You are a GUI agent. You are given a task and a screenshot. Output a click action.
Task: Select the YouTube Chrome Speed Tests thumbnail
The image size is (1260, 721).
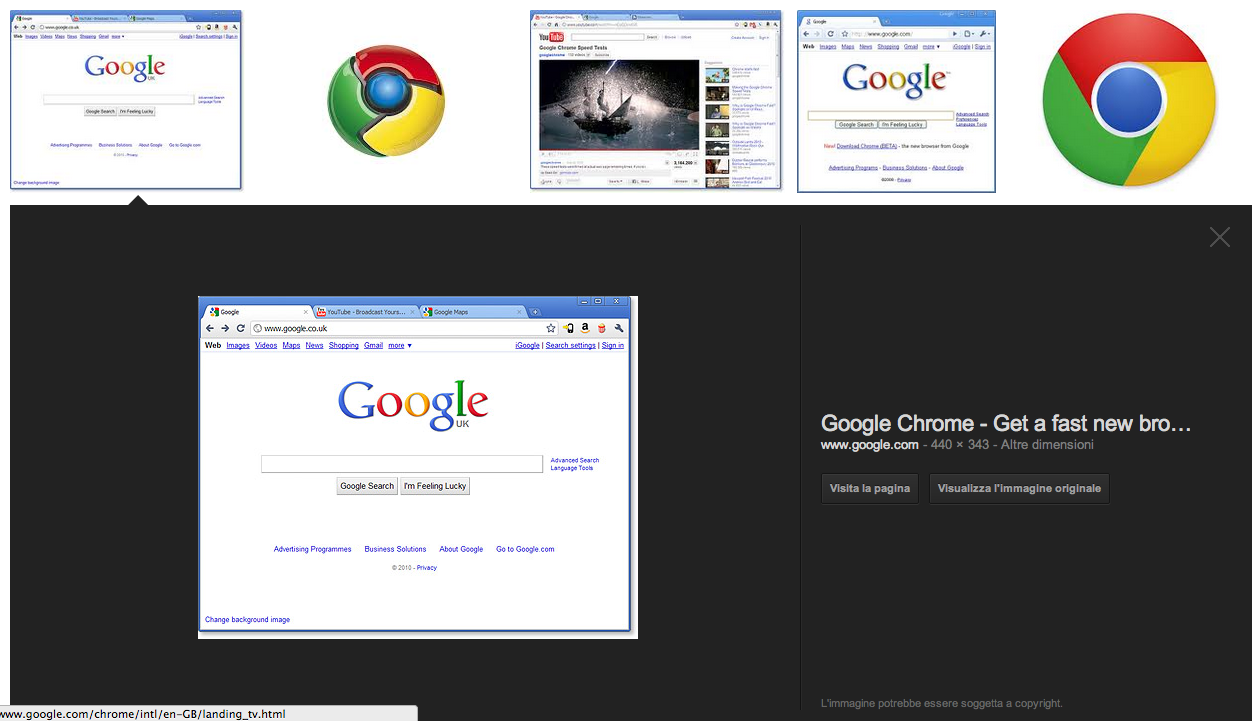(655, 100)
